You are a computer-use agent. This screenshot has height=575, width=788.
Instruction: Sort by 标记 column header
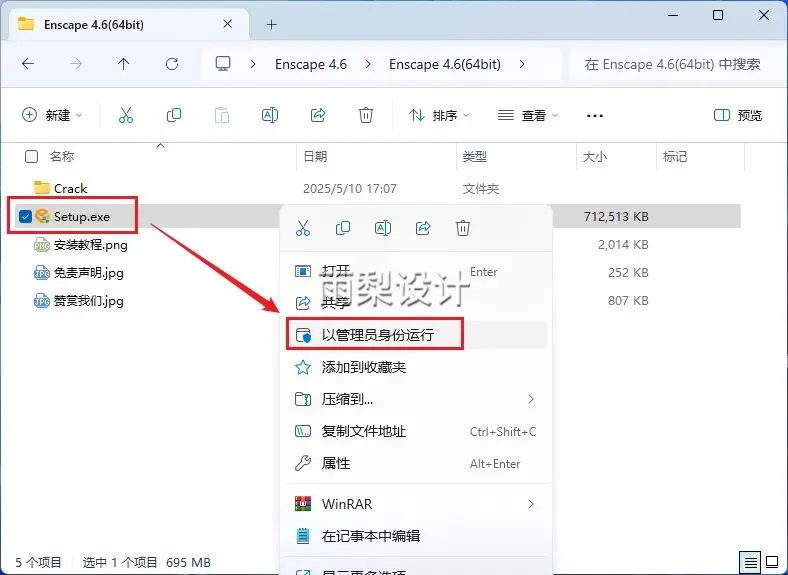675,156
